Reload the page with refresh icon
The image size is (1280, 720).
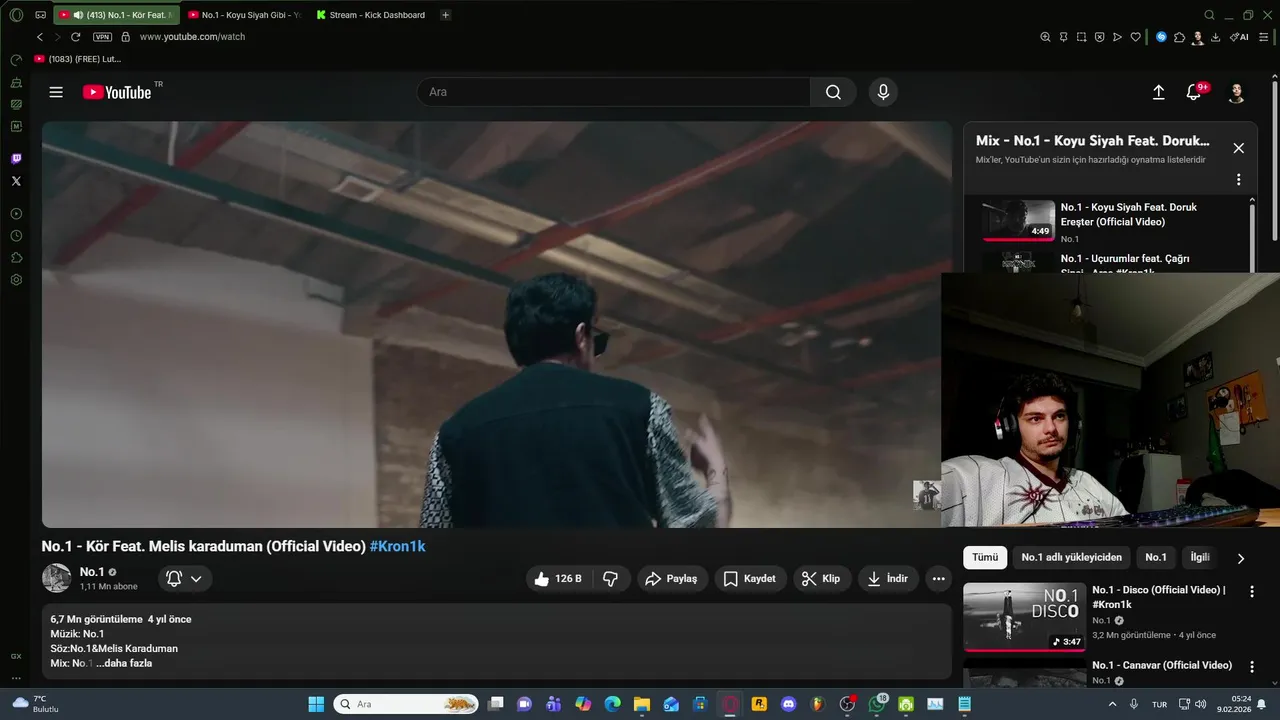coord(75,37)
